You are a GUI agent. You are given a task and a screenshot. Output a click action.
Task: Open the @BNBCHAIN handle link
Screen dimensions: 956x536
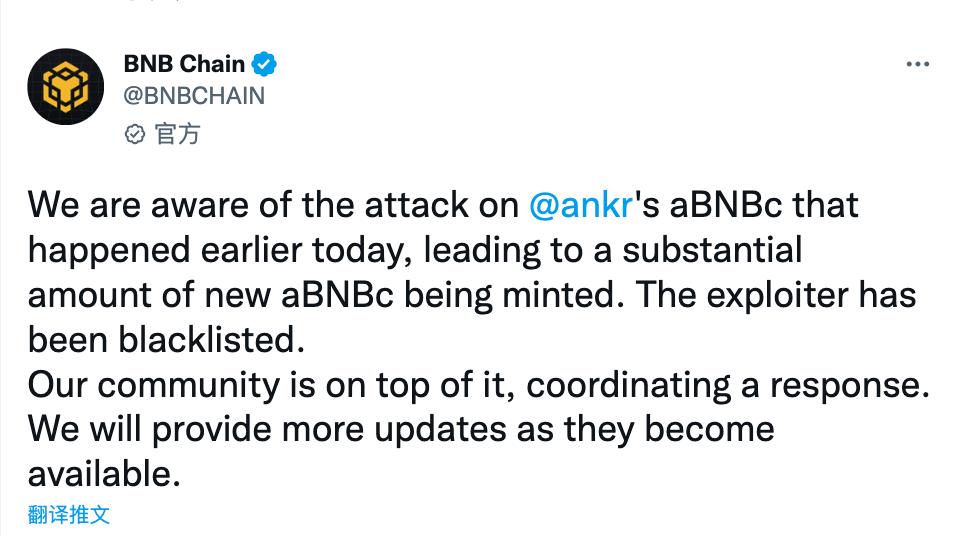(194, 96)
